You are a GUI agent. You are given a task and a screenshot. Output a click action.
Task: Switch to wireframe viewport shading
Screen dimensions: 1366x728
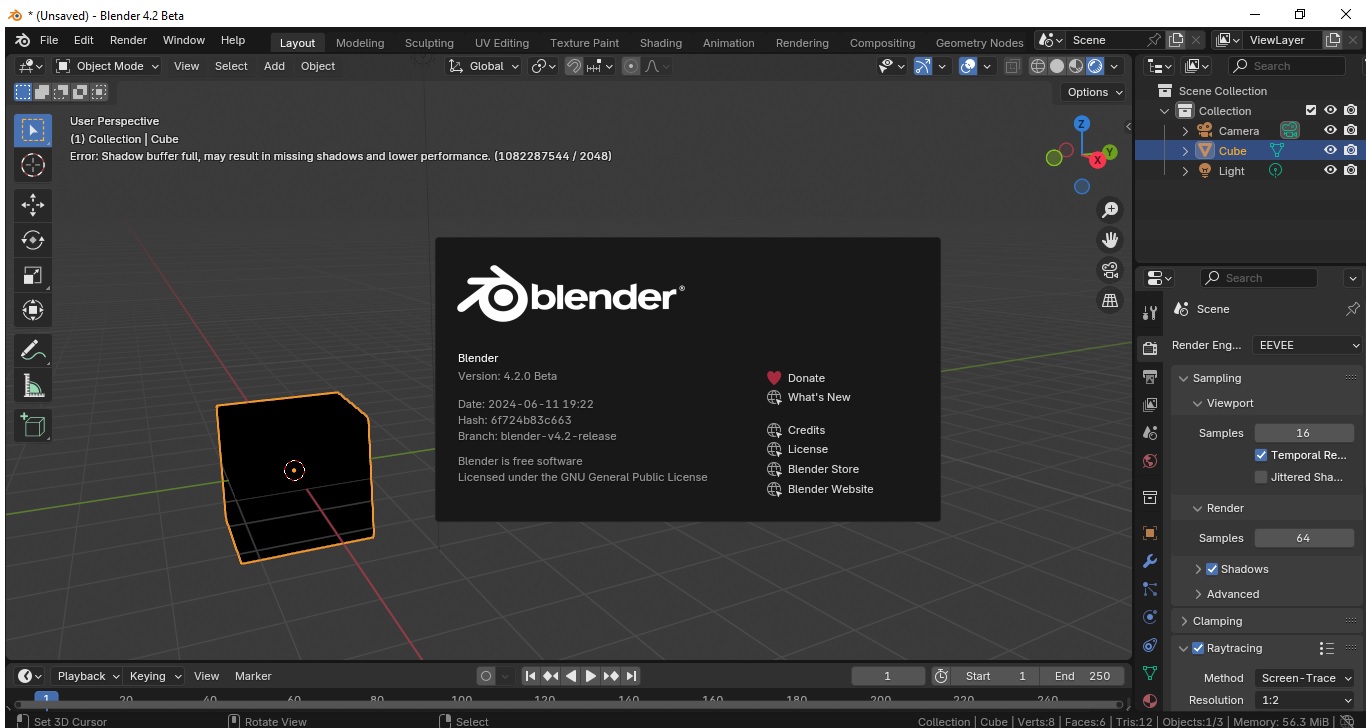(x=1038, y=66)
